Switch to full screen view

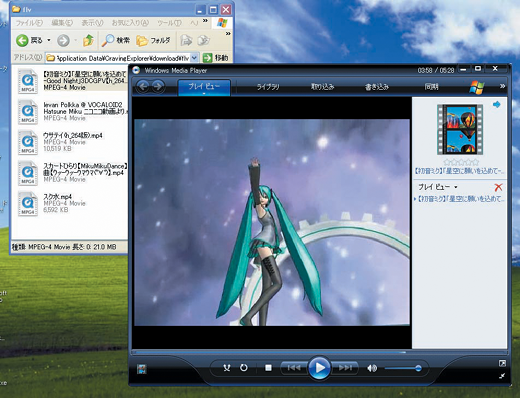(x=502, y=363)
